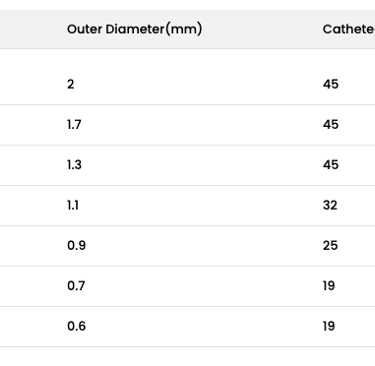Screen dimensions: 375x366
Task: Select the outer diameter value 1.1
Action: point(73,205)
